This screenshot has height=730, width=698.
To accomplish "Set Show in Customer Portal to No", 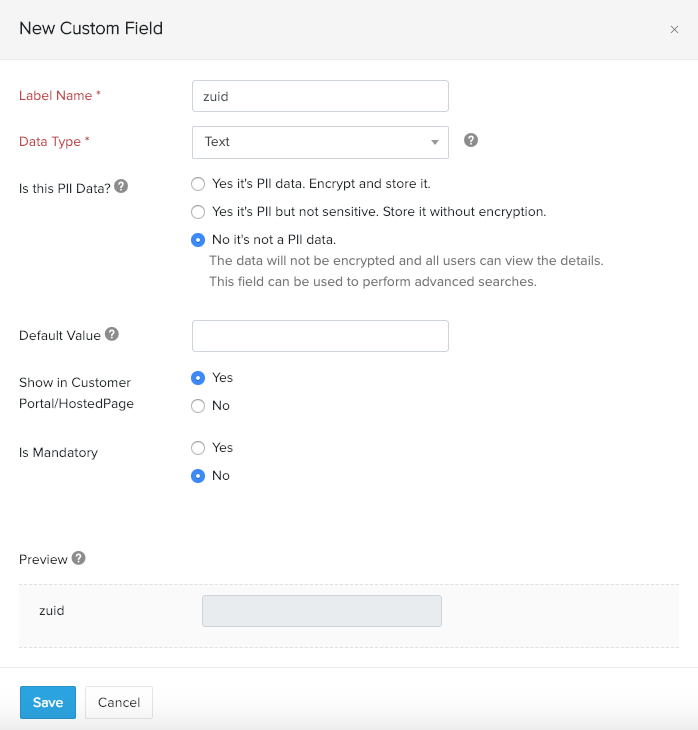I will pos(198,406).
